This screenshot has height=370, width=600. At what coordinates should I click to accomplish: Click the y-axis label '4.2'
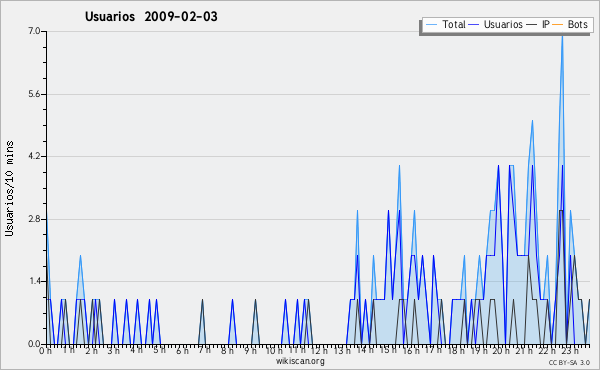tap(34, 156)
